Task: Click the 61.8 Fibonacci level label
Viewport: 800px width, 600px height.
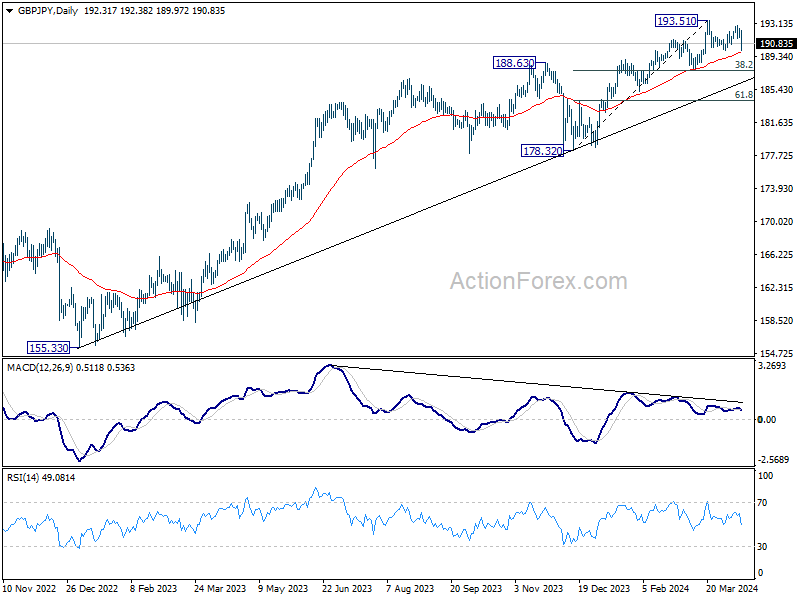Action: (x=743, y=95)
